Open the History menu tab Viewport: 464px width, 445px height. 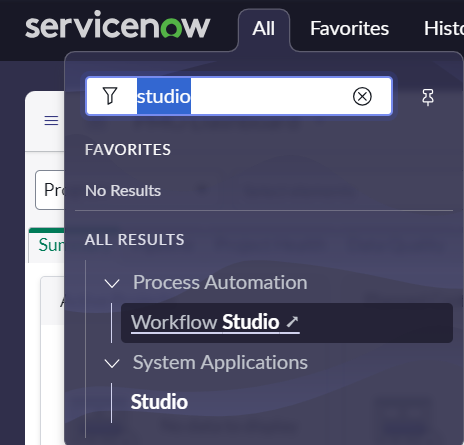444,29
